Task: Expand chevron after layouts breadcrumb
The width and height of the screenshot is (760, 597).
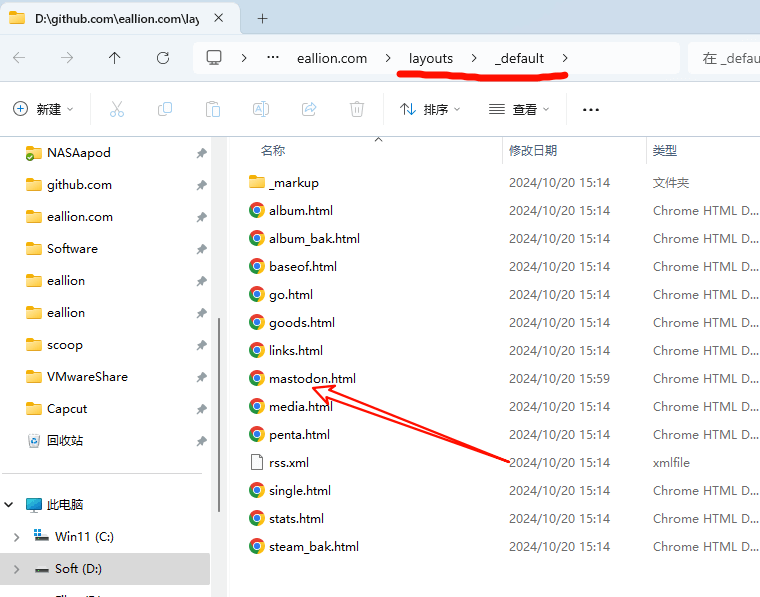Action: pyautogui.click(x=474, y=58)
